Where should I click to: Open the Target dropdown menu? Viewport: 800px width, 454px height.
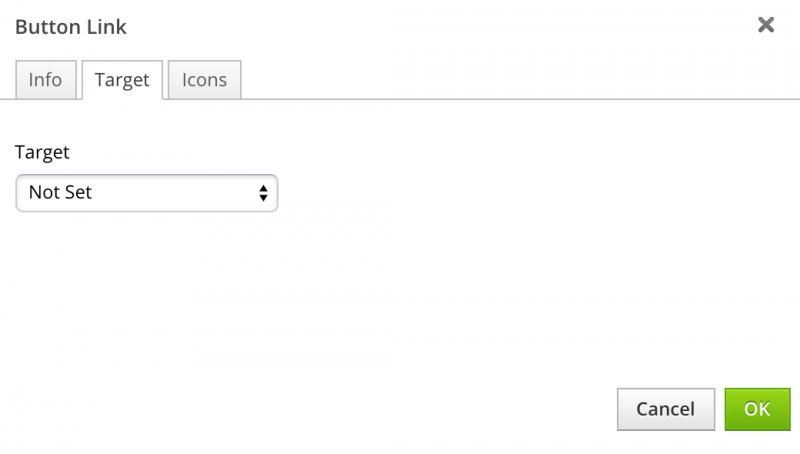click(146, 193)
